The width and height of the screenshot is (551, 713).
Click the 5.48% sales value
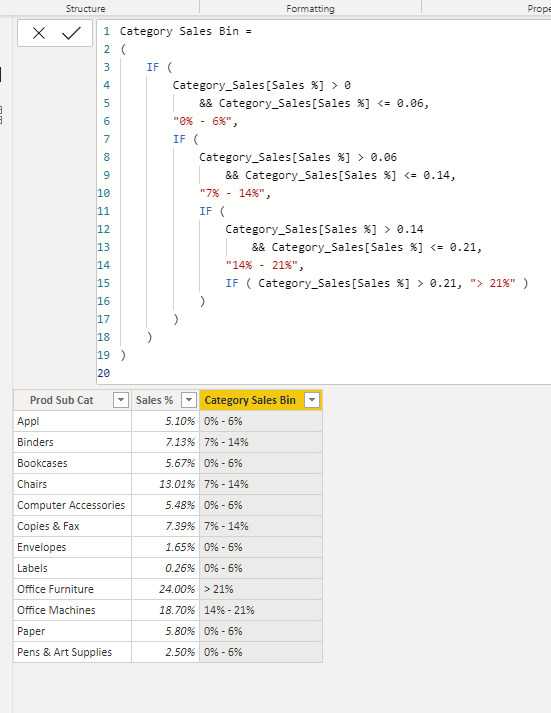point(165,505)
